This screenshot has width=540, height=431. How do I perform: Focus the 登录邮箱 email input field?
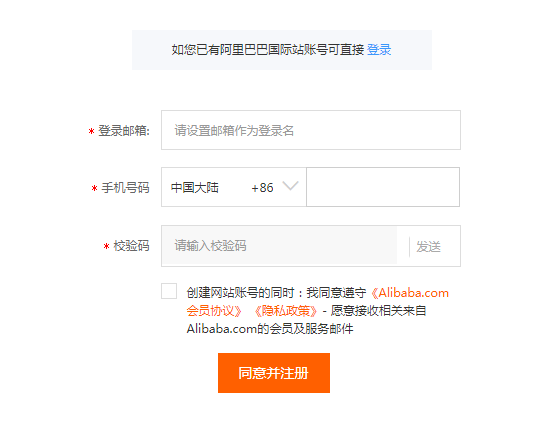311,130
